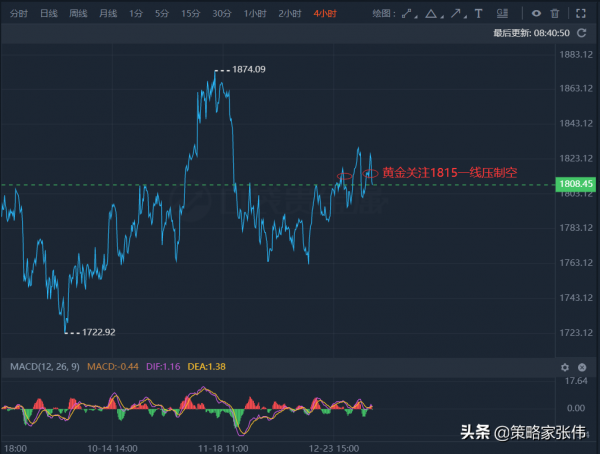The width and height of the screenshot is (600, 454).
Task: Select the 2小时 timeframe
Action: [x=290, y=14]
